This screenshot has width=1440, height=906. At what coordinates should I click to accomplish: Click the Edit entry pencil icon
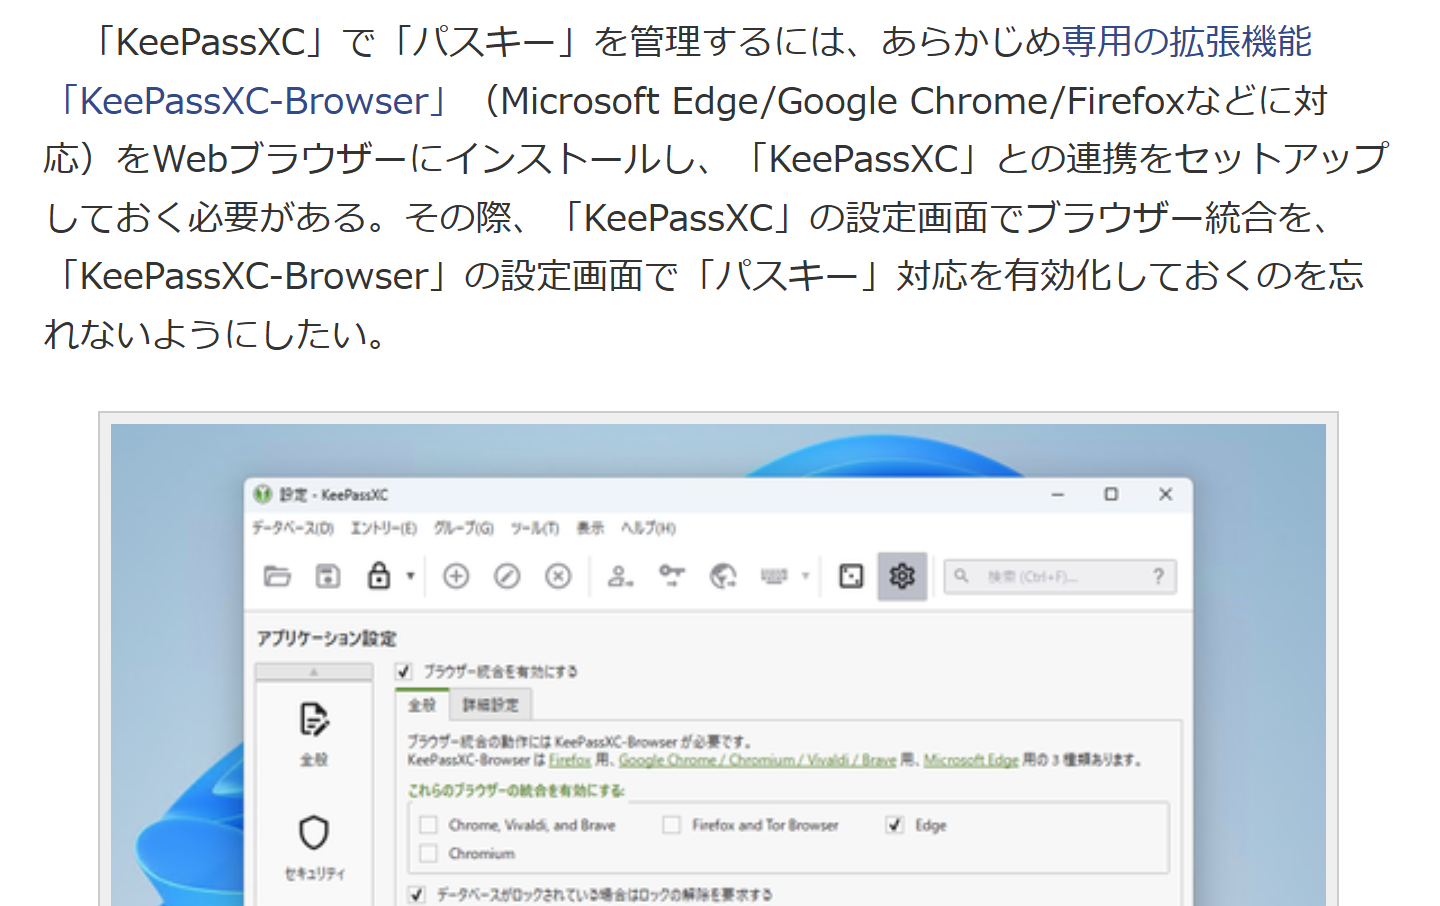(x=507, y=576)
